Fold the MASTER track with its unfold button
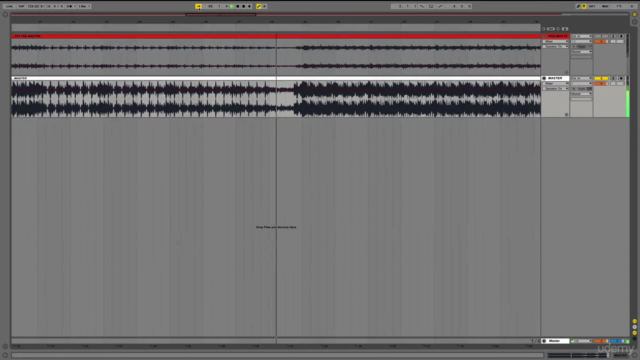This screenshot has height=360, width=640. pos(544,78)
